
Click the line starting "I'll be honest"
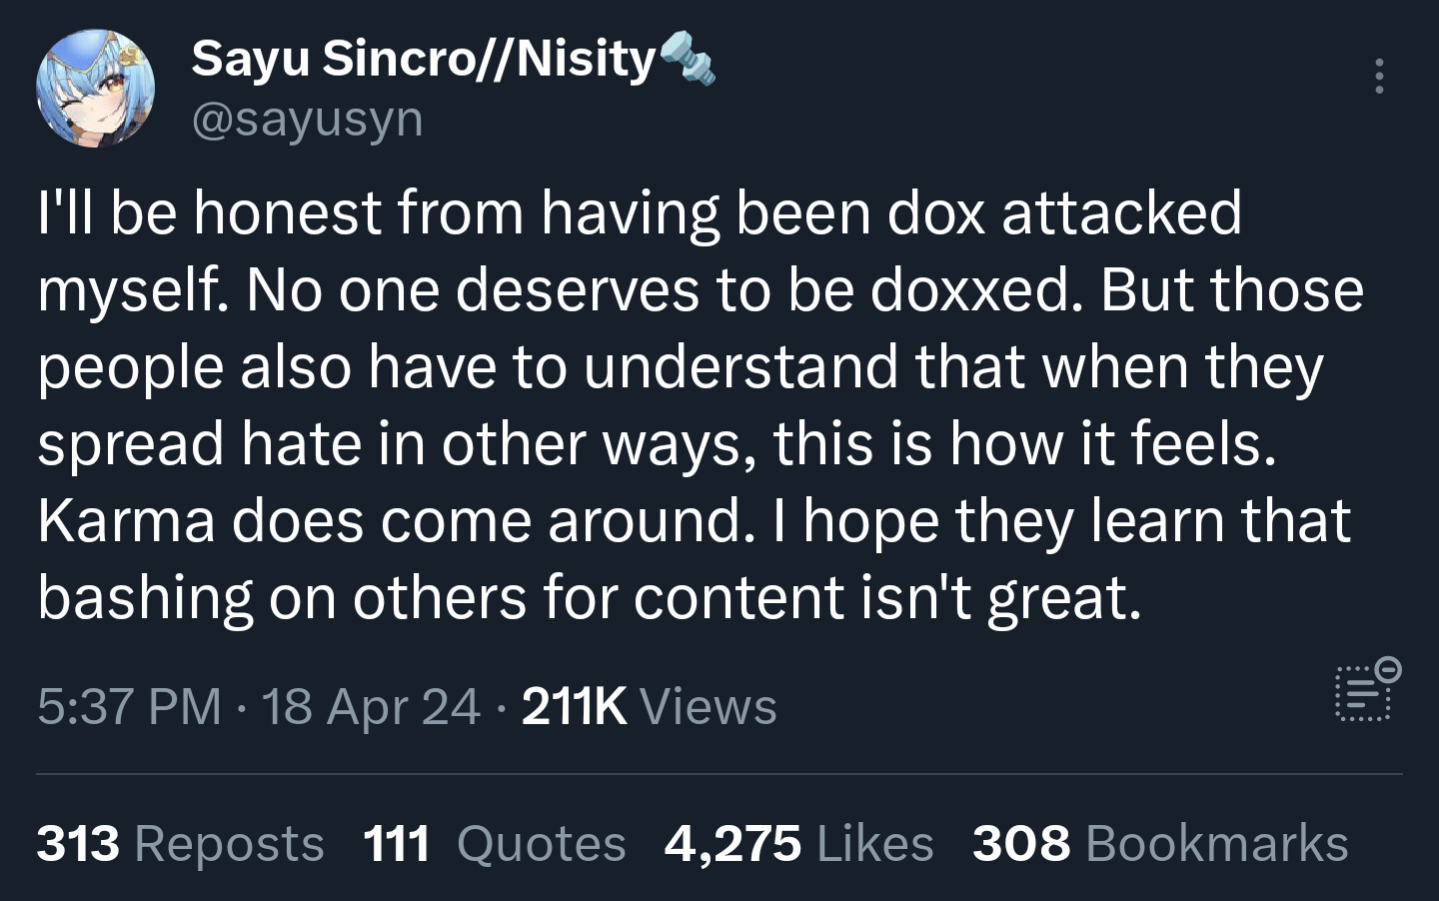pos(640,213)
